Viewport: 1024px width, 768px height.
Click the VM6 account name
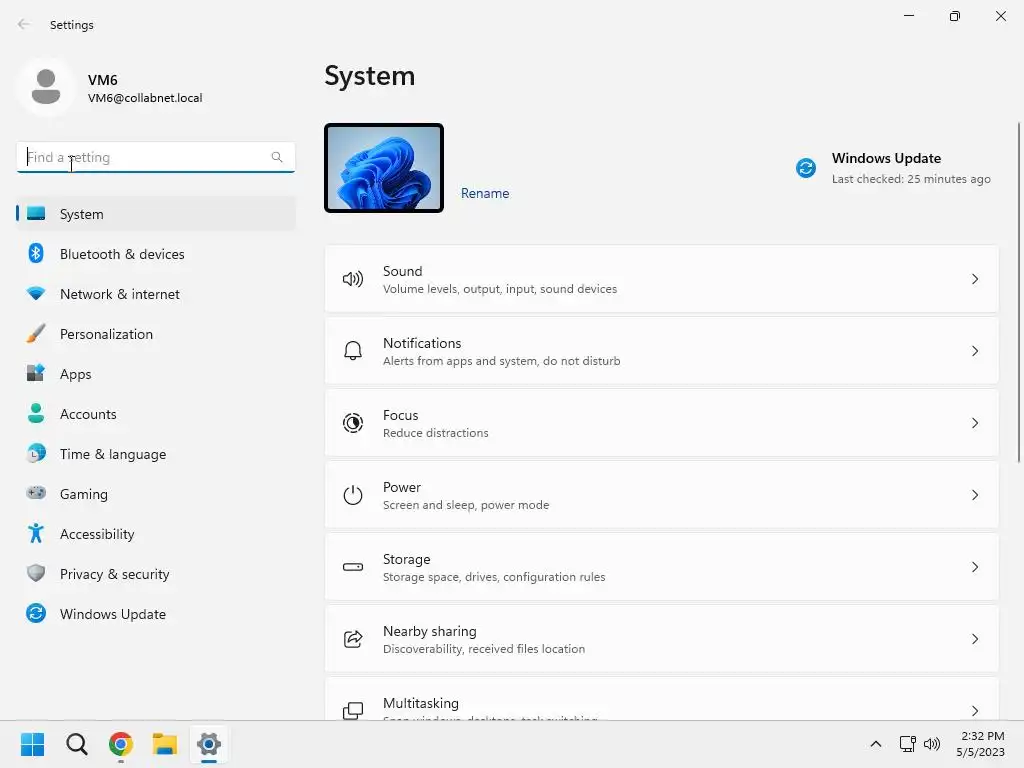103,80
